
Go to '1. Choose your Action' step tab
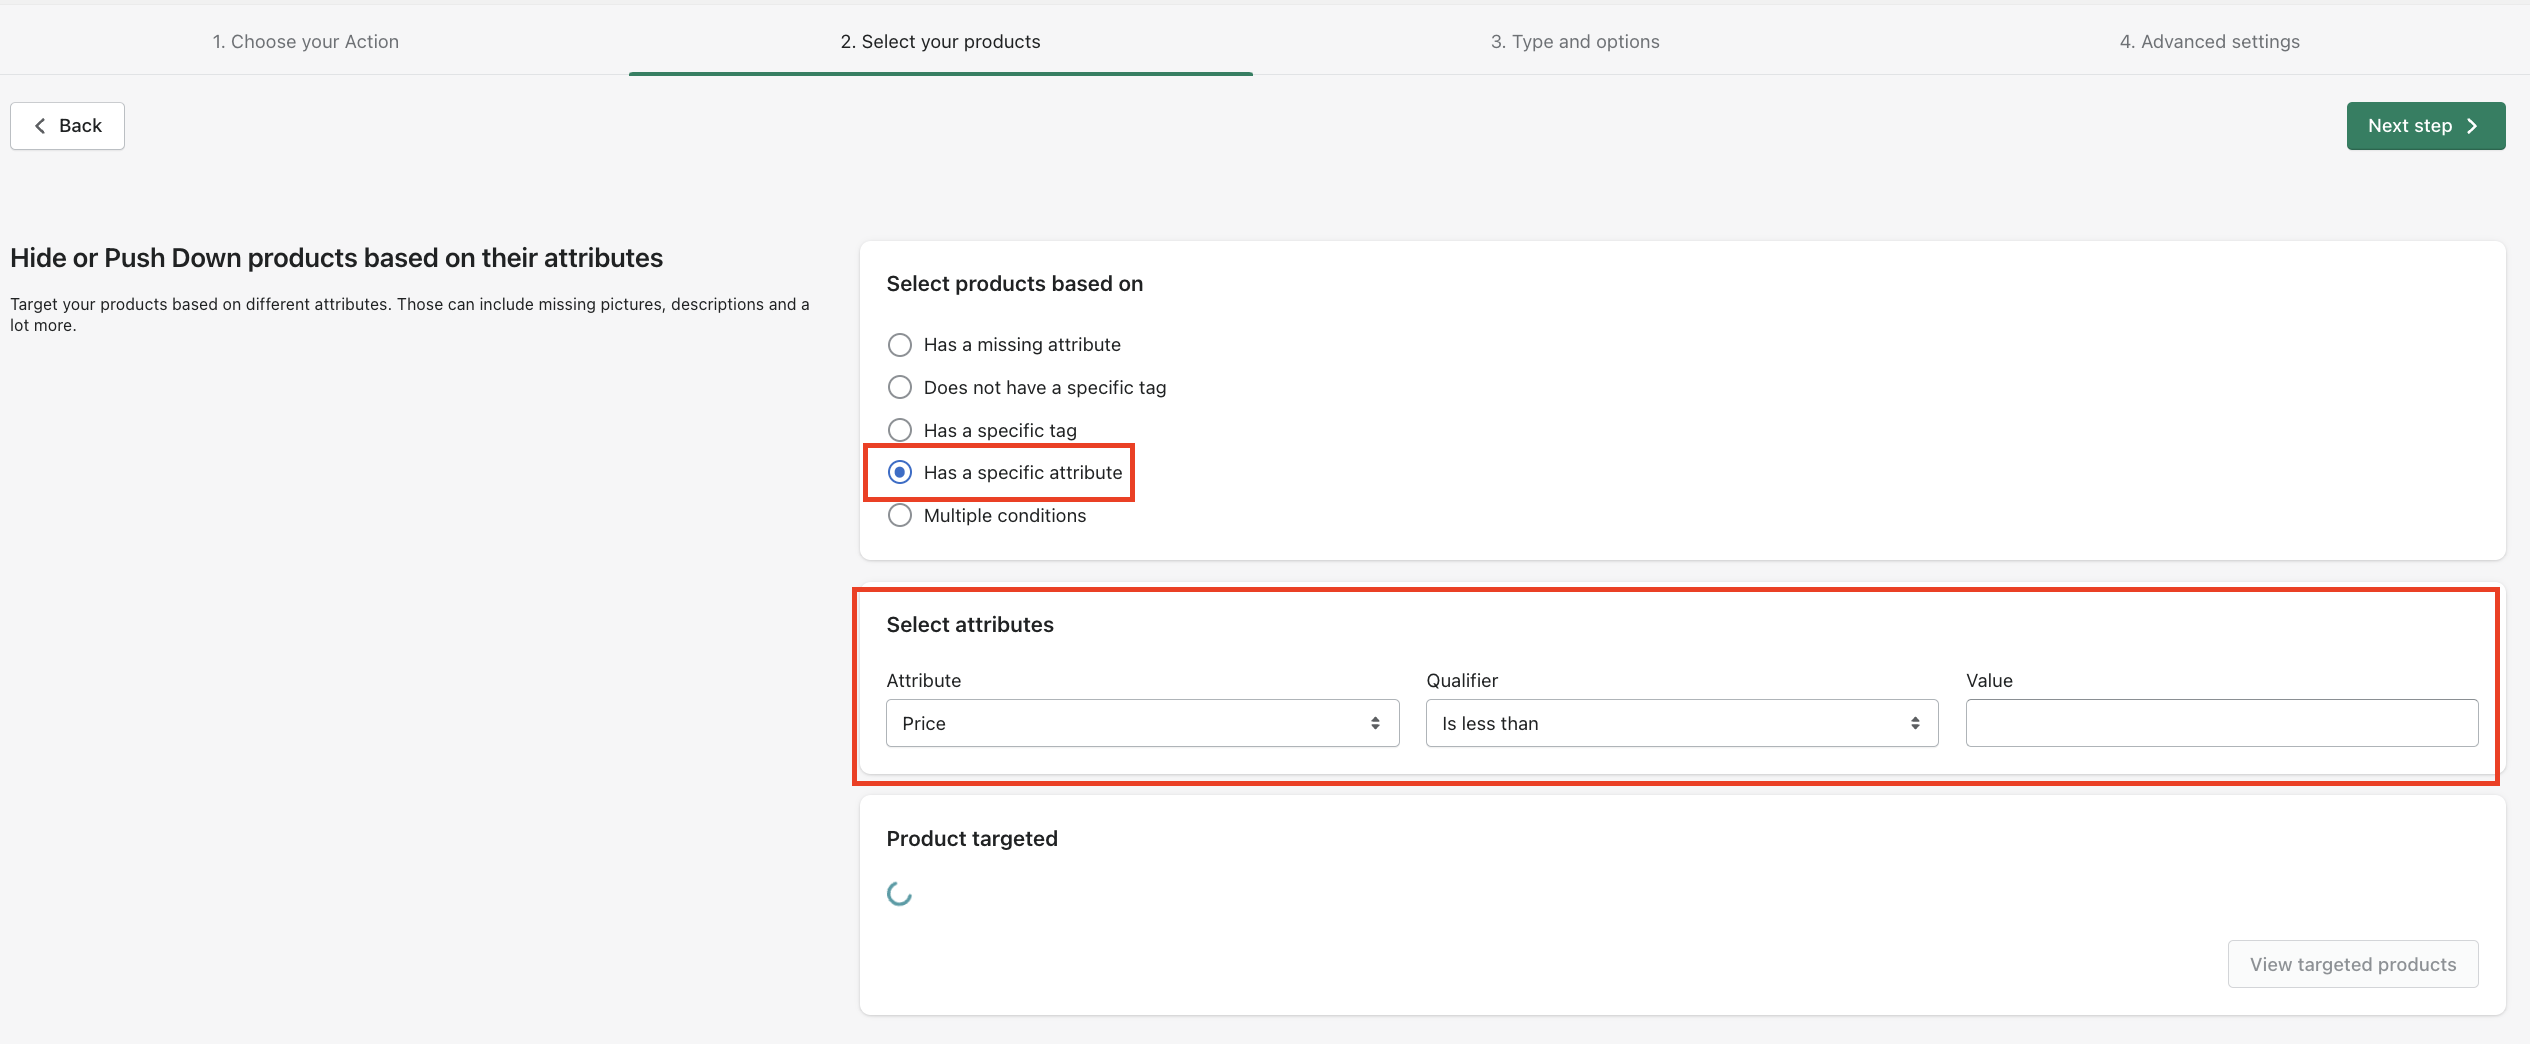(305, 42)
